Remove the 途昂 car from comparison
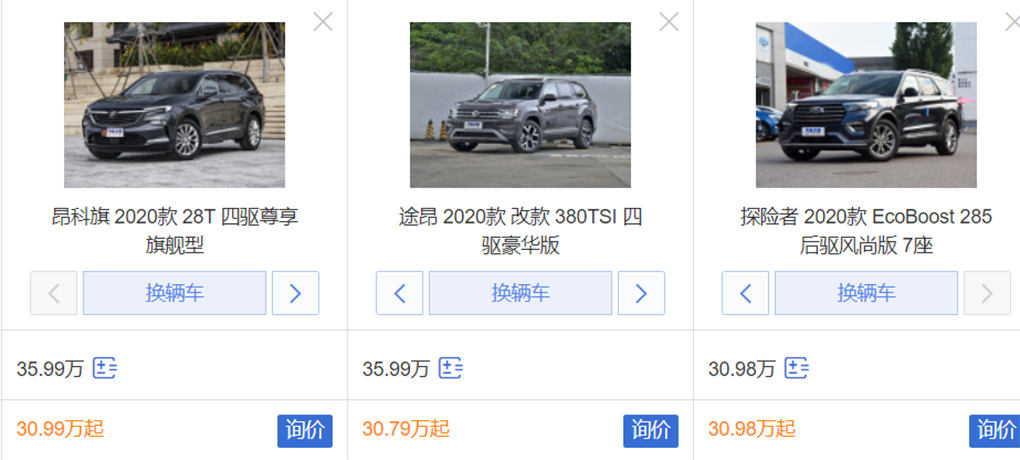This screenshot has height=460, width=1020. [x=669, y=21]
